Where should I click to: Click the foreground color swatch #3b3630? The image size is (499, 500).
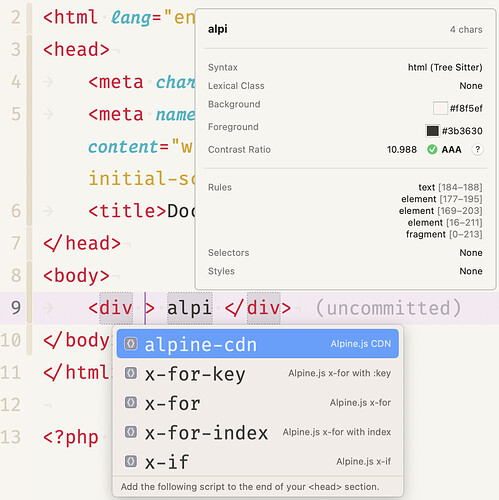[432, 131]
